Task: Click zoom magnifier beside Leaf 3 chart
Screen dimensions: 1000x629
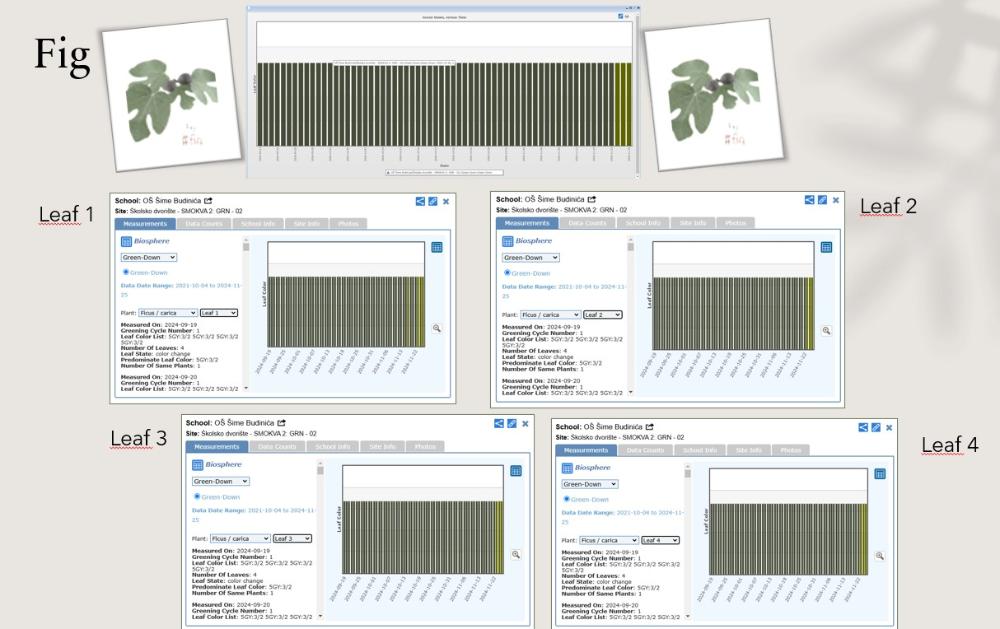Action: (516, 554)
